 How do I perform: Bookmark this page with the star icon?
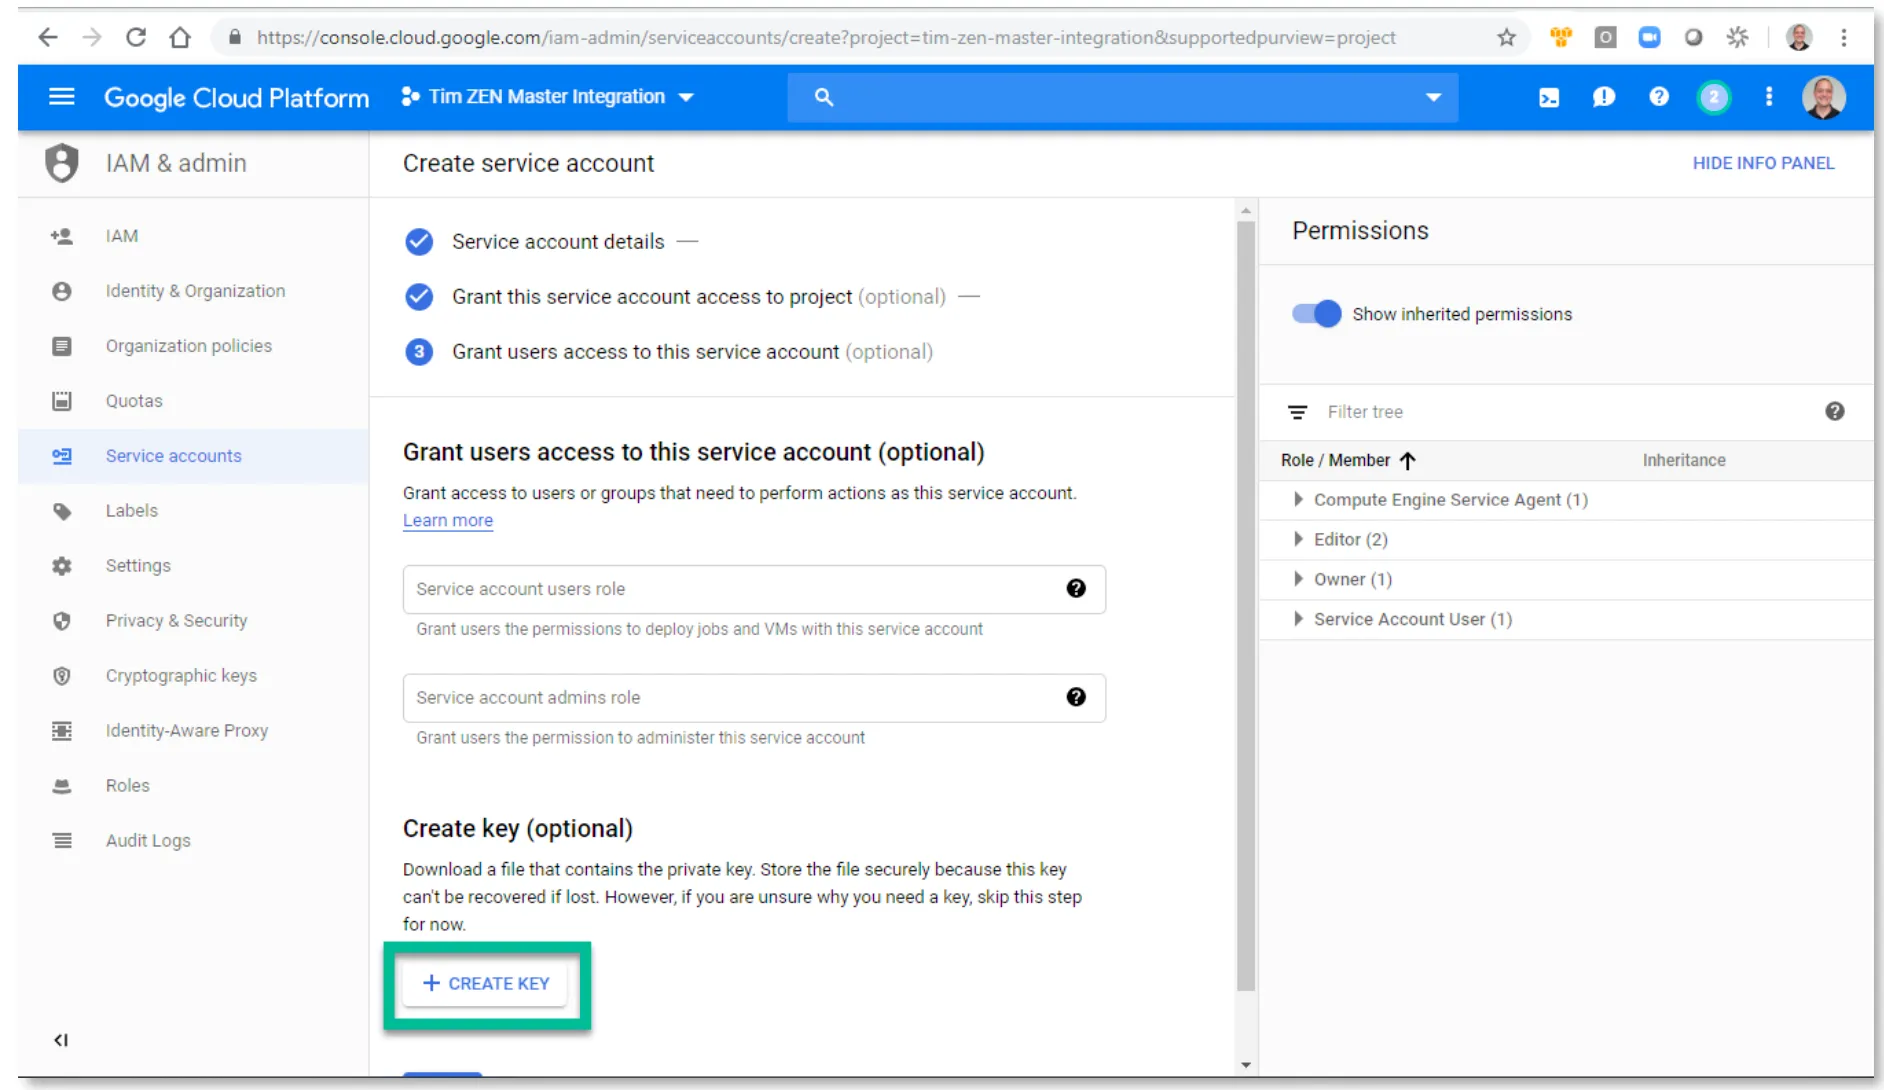(1507, 38)
